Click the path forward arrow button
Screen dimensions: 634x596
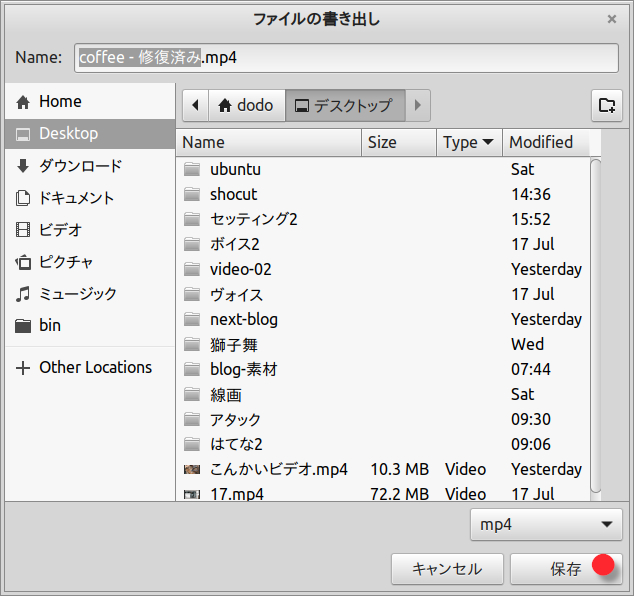pyautogui.click(x=418, y=105)
